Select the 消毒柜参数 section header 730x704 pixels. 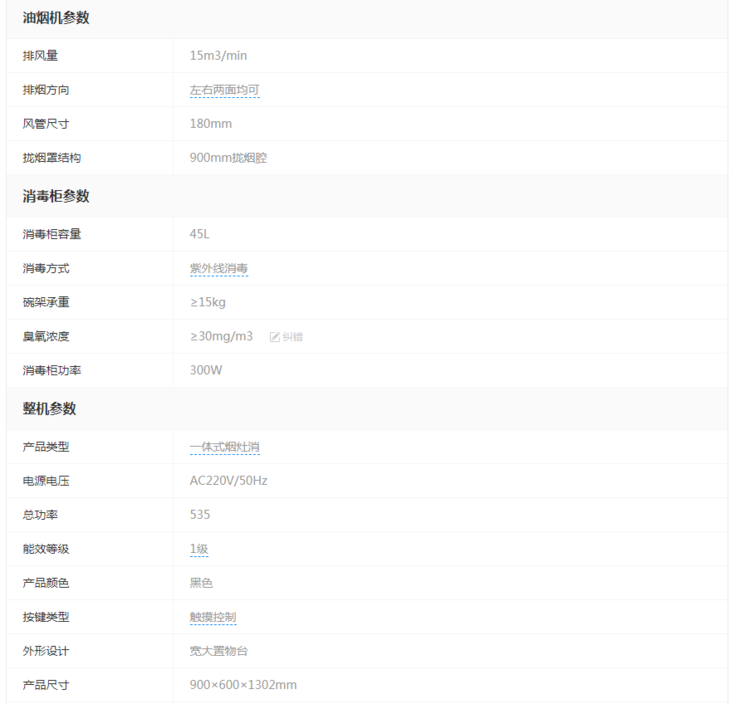(x=56, y=196)
